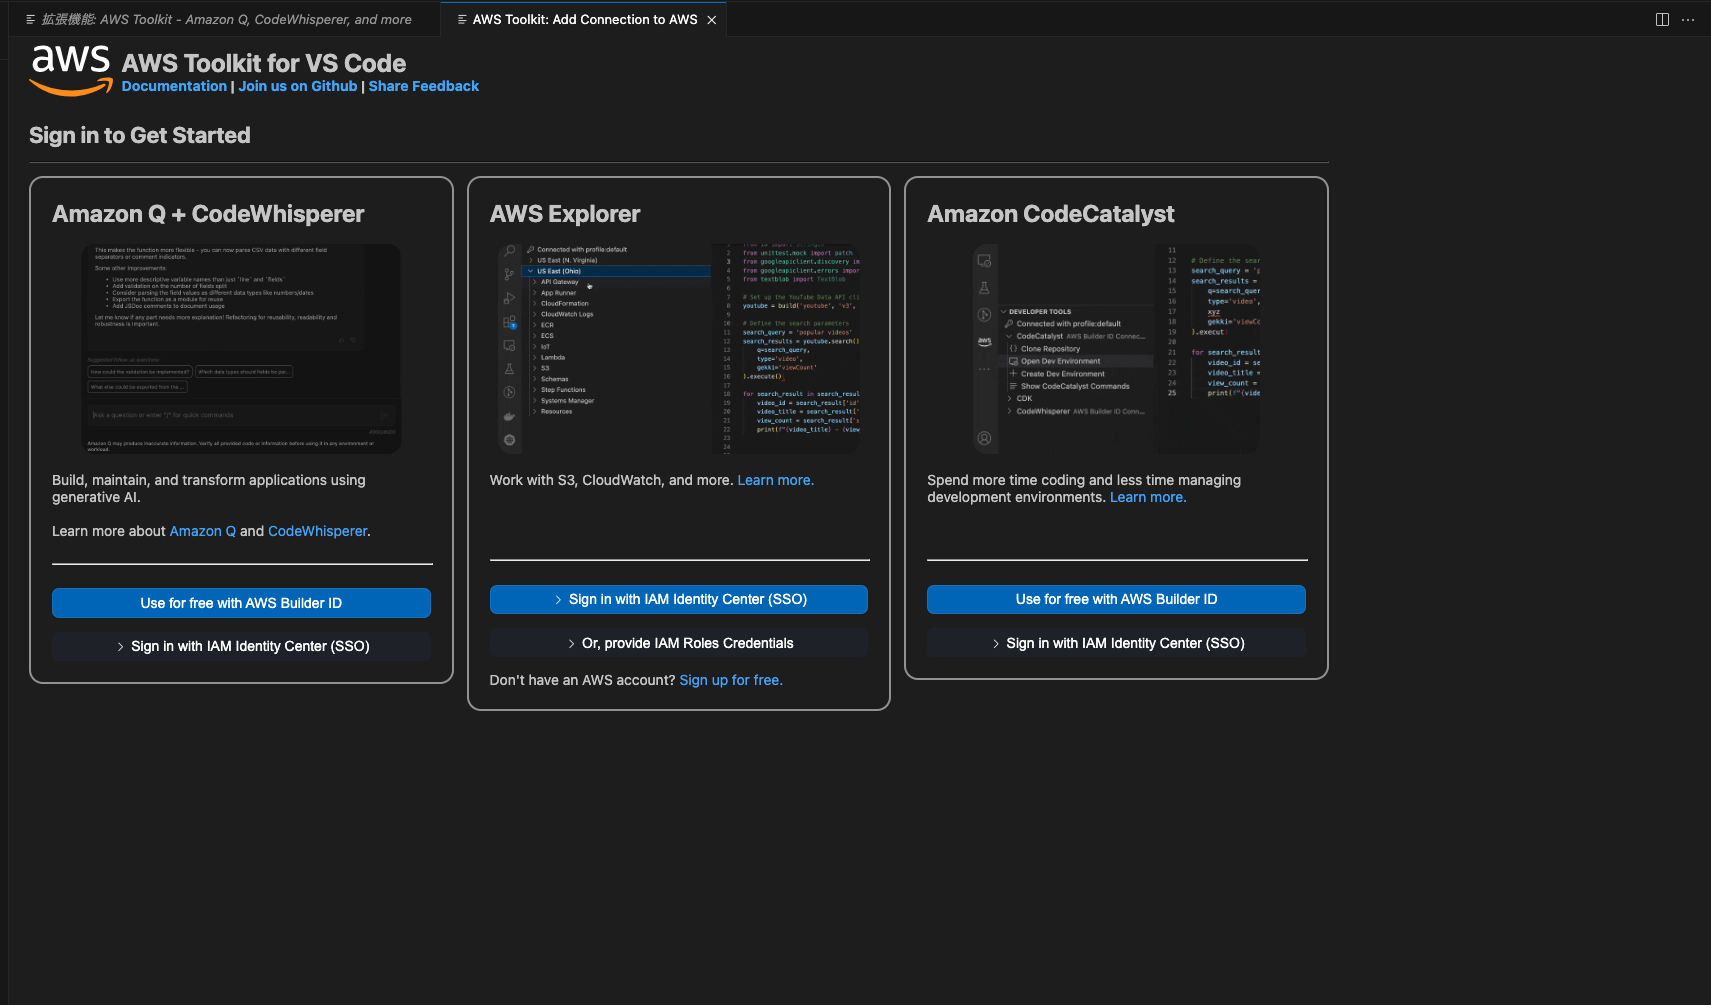Toggle the split editor layout icon

click(1662, 19)
